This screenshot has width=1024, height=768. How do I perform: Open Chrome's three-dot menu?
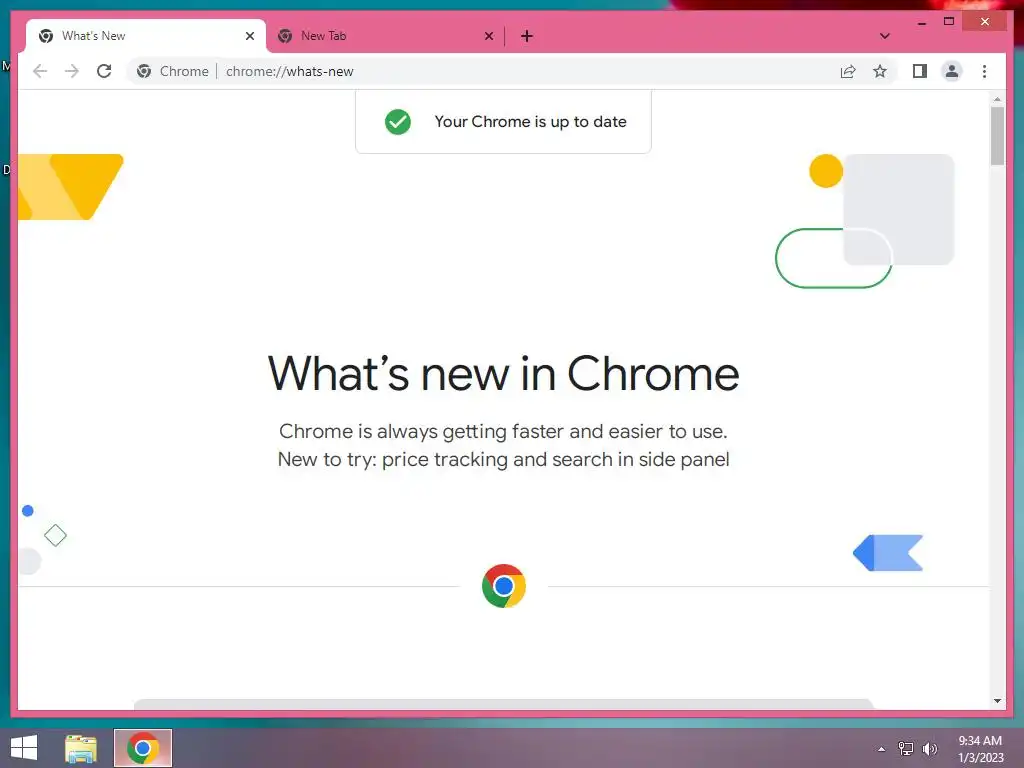(984, 71)
